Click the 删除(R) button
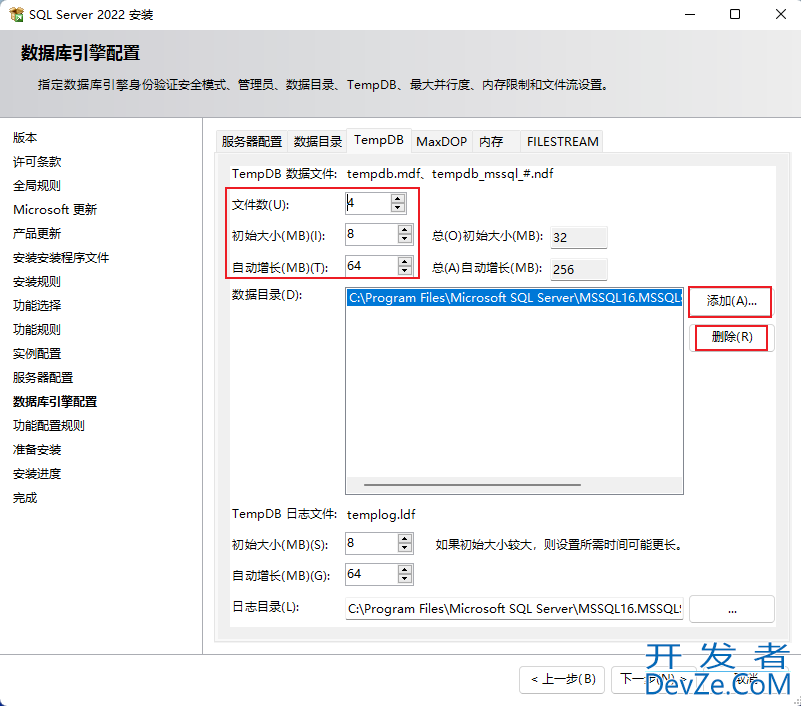The image size is (801, 706). [x=731, y=337]
